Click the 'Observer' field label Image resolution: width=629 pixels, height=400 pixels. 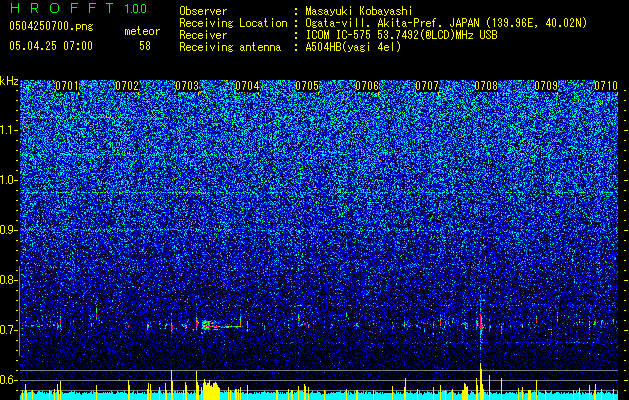(203, 11)
